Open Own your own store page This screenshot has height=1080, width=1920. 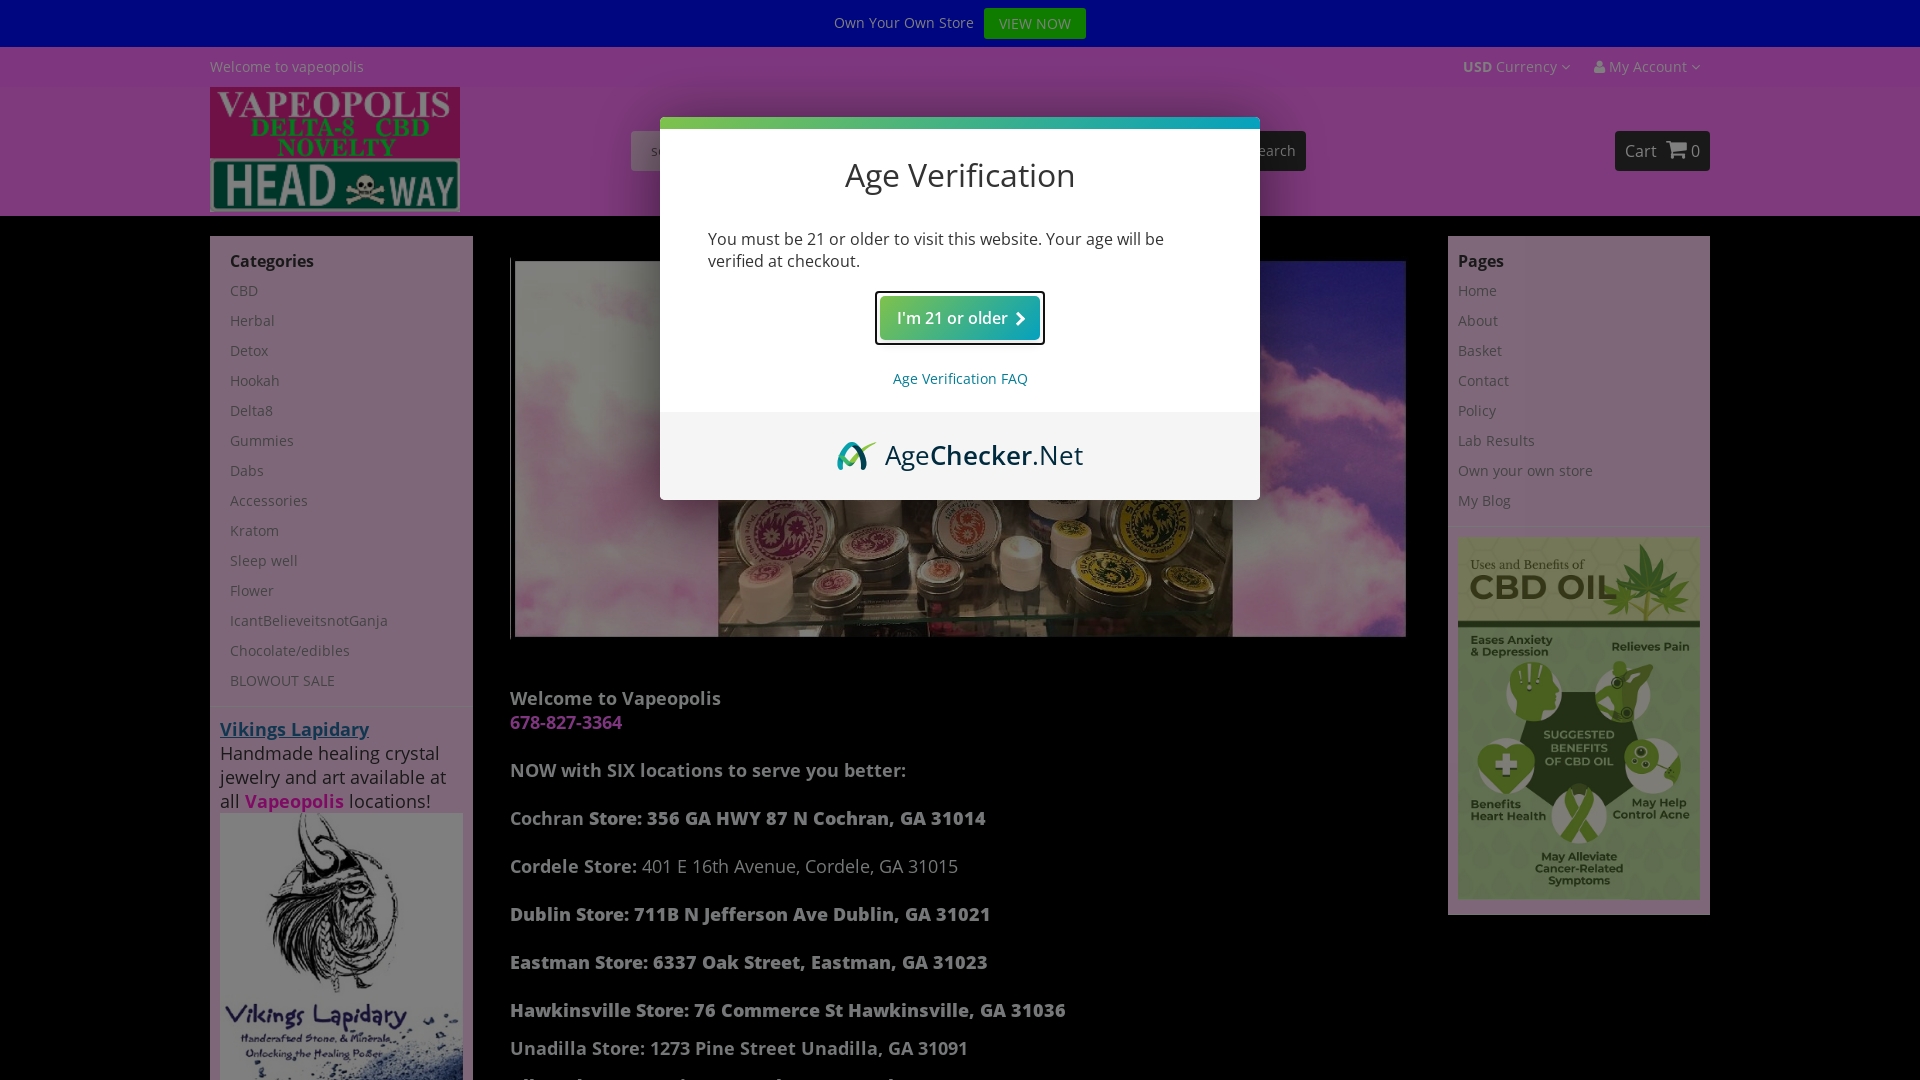coord(1525,471)
